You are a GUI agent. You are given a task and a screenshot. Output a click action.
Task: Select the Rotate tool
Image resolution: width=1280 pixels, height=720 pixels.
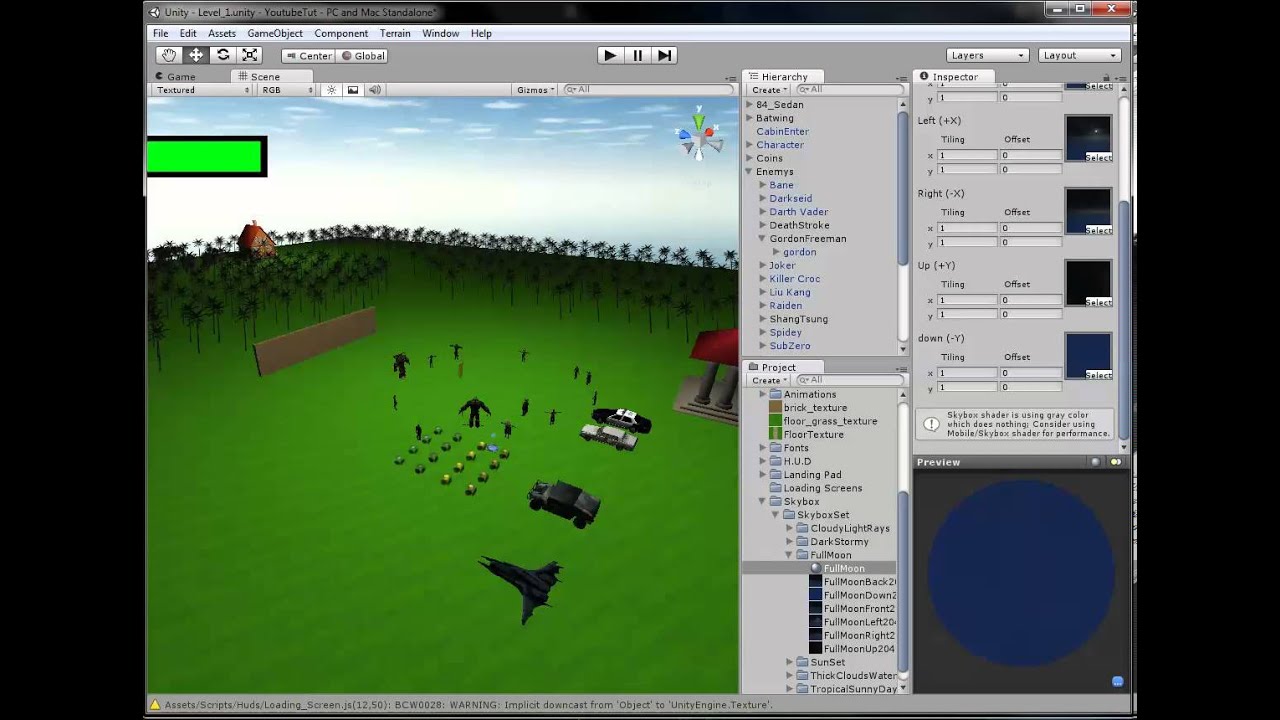(x=223, y=55)
